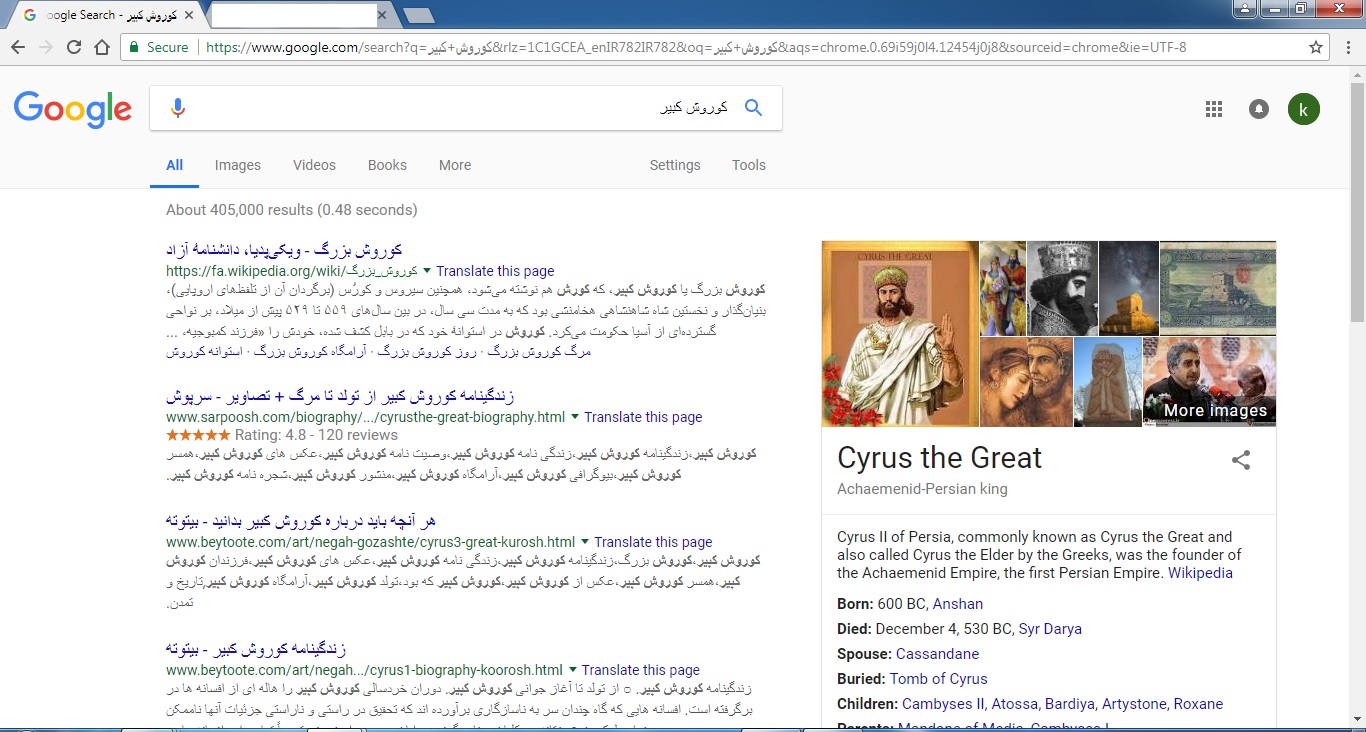
Task: Open search Tools options
Action: [x=749, y=166]
